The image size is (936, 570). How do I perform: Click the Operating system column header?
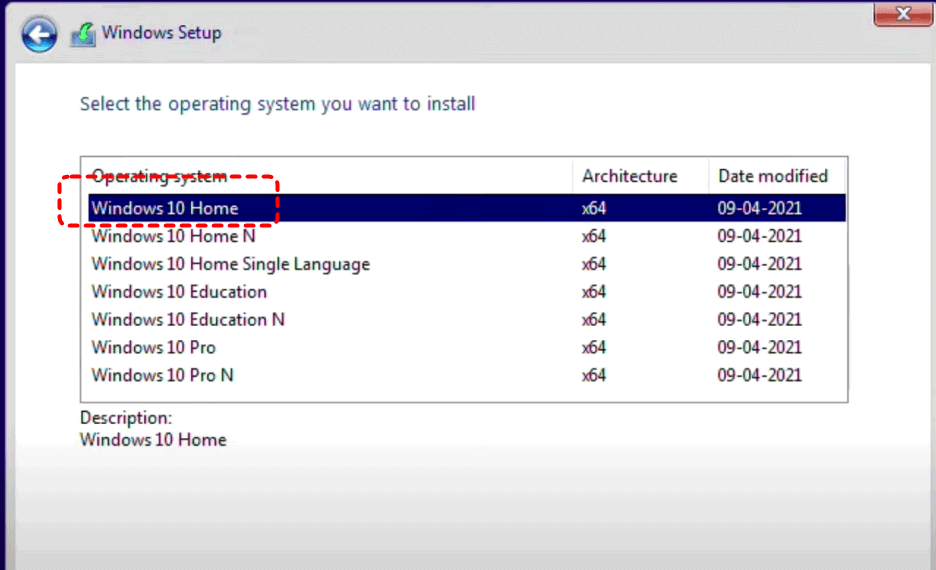click(327, 176)
